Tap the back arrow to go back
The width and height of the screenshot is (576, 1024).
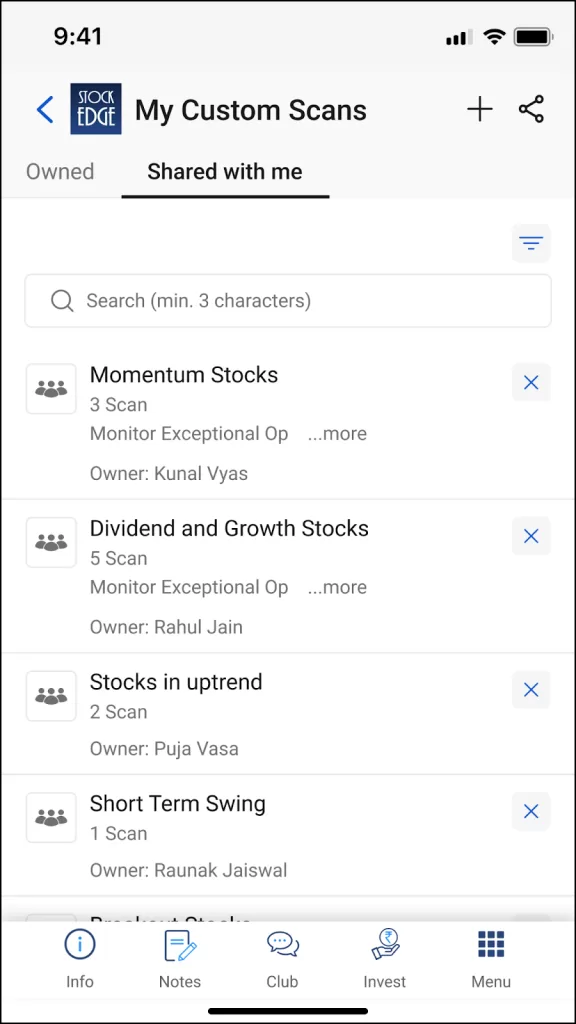coord(44,109)
